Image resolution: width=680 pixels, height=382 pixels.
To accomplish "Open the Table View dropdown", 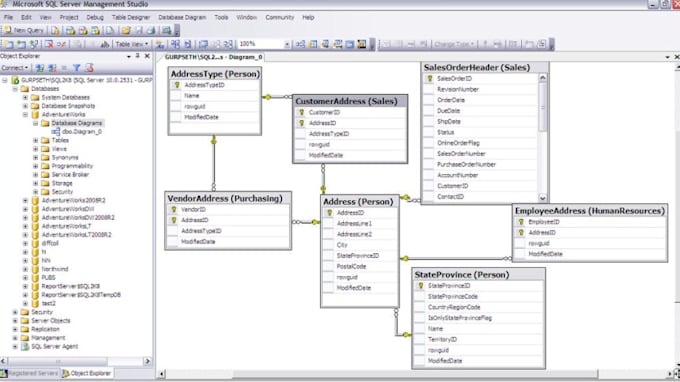I will click(x=132, y=44).
